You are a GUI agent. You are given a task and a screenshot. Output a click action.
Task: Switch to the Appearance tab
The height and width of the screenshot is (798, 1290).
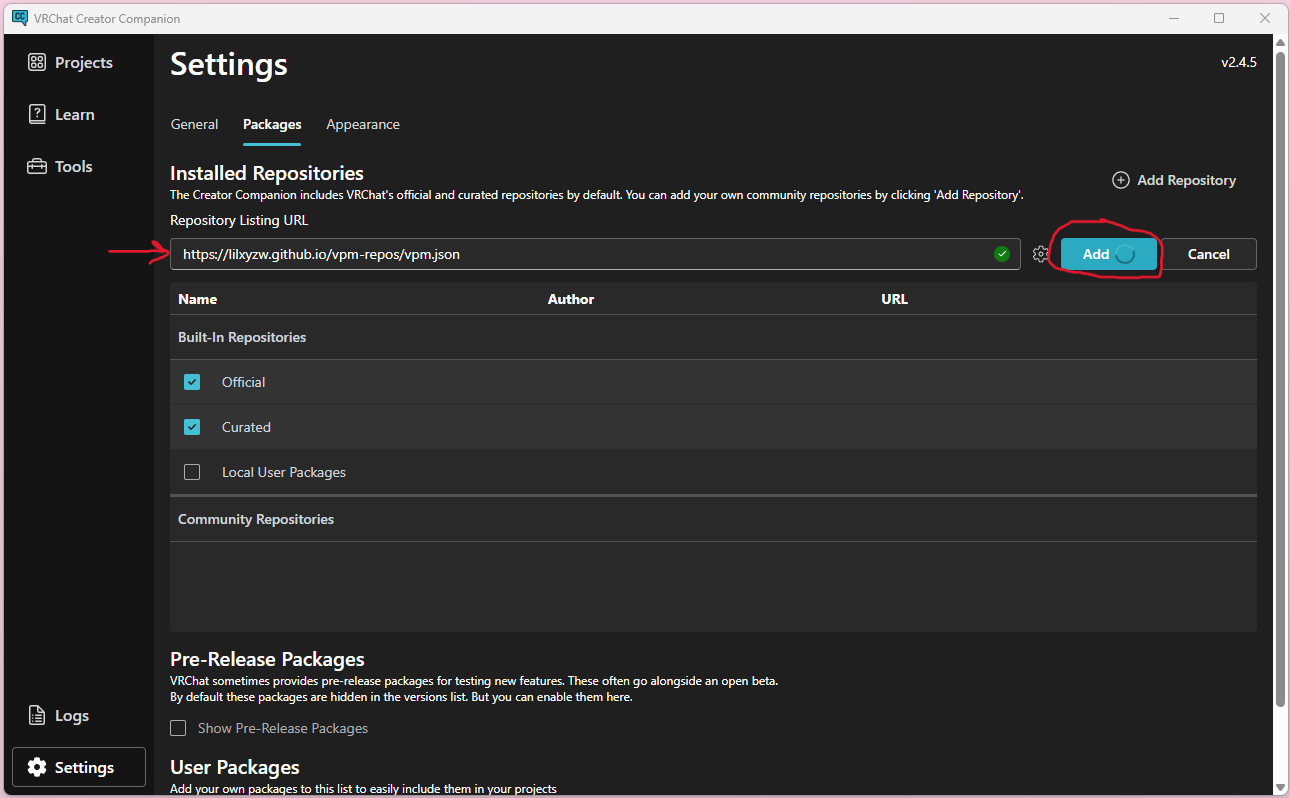coord(363,124)
